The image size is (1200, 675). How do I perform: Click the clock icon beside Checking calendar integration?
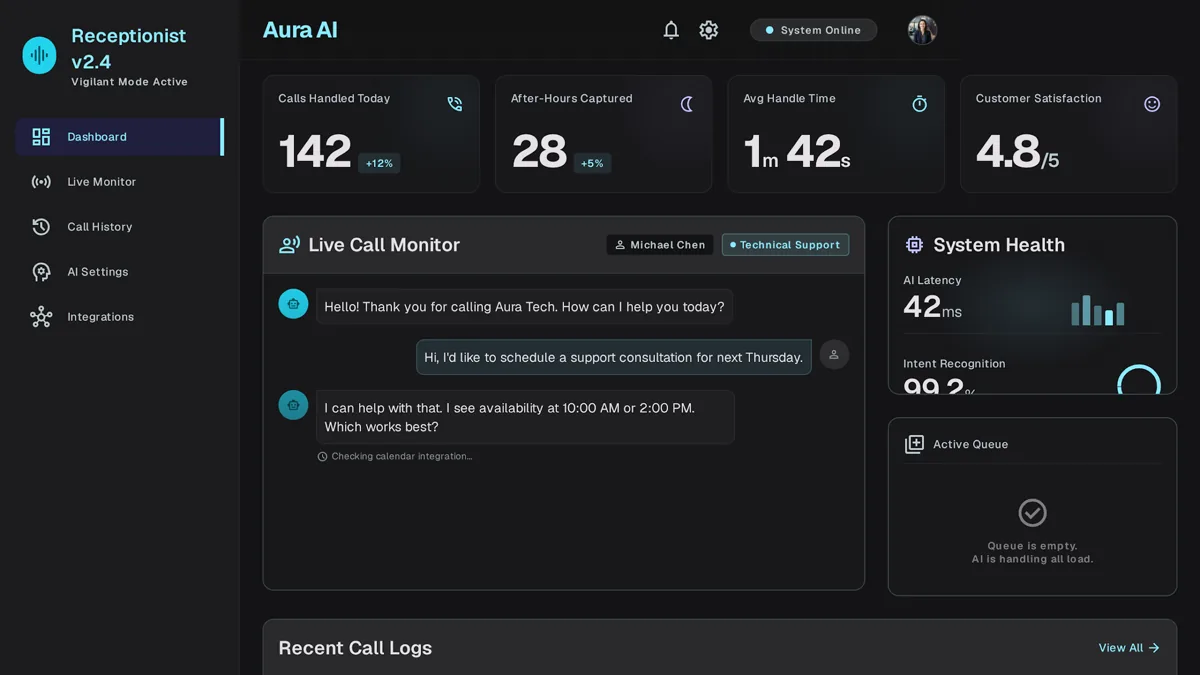[x=322, y=457]
